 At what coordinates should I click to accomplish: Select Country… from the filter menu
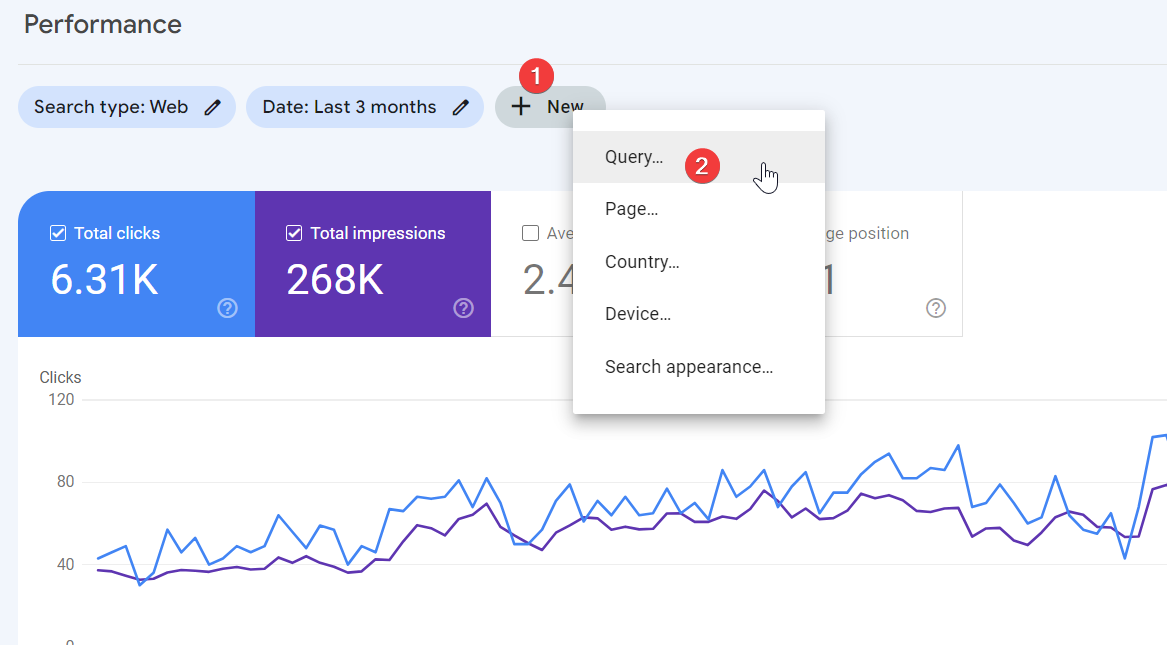699,262
